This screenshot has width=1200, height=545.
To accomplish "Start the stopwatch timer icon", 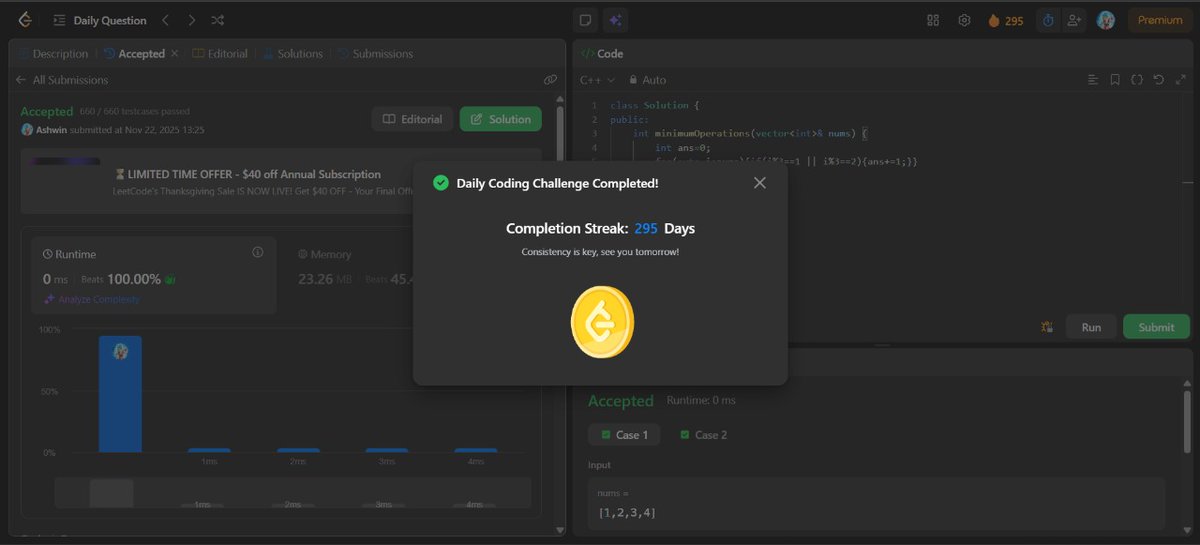I will coord(1048,20).
